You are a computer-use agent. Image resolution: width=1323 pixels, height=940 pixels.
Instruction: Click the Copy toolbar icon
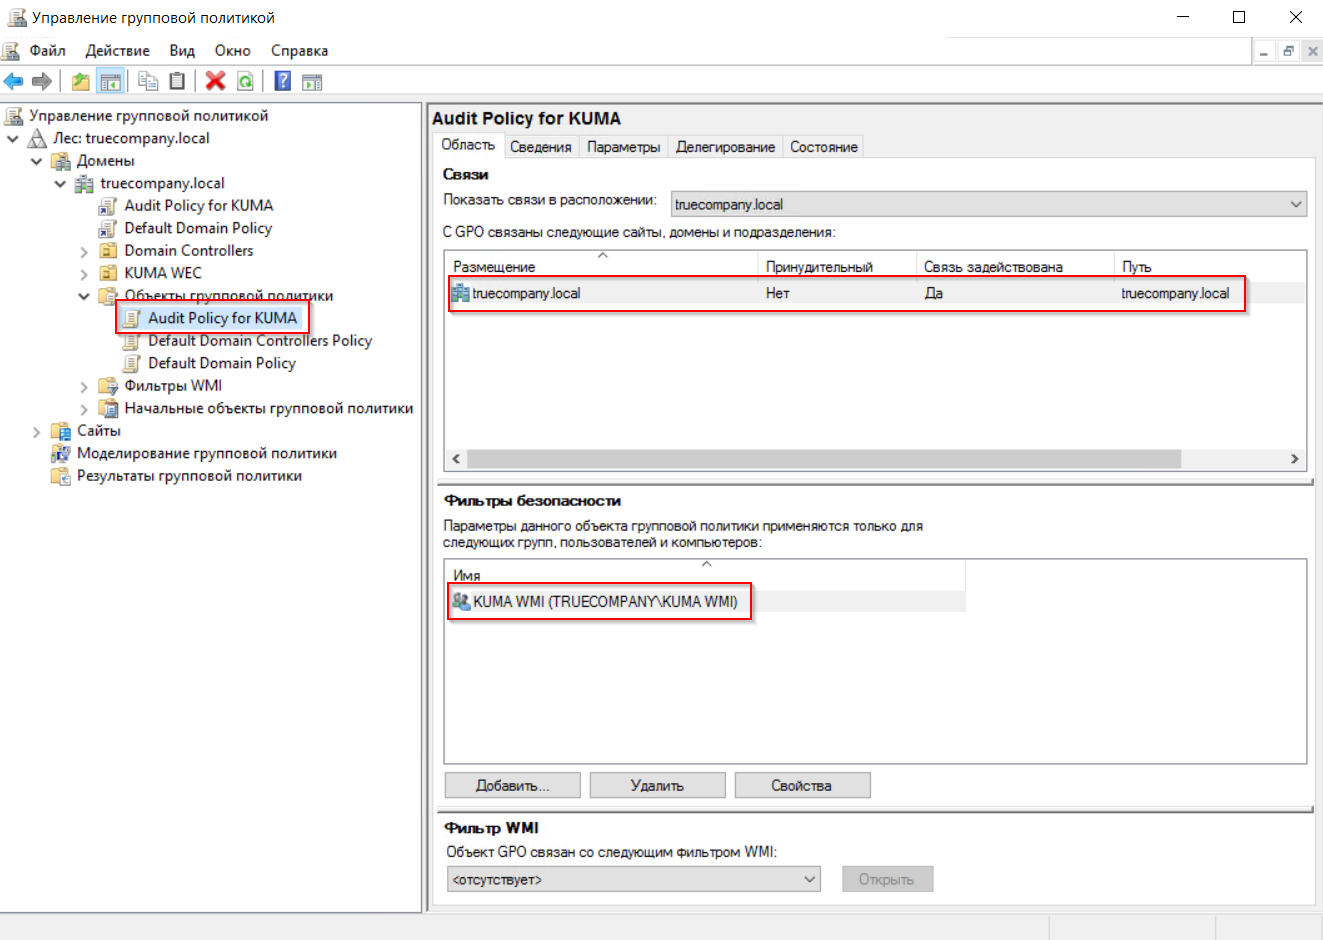[148, 81]
